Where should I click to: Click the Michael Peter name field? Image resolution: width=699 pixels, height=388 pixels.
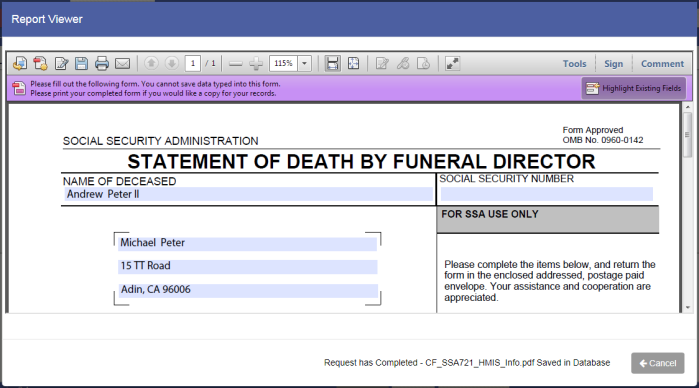[247, 243]
